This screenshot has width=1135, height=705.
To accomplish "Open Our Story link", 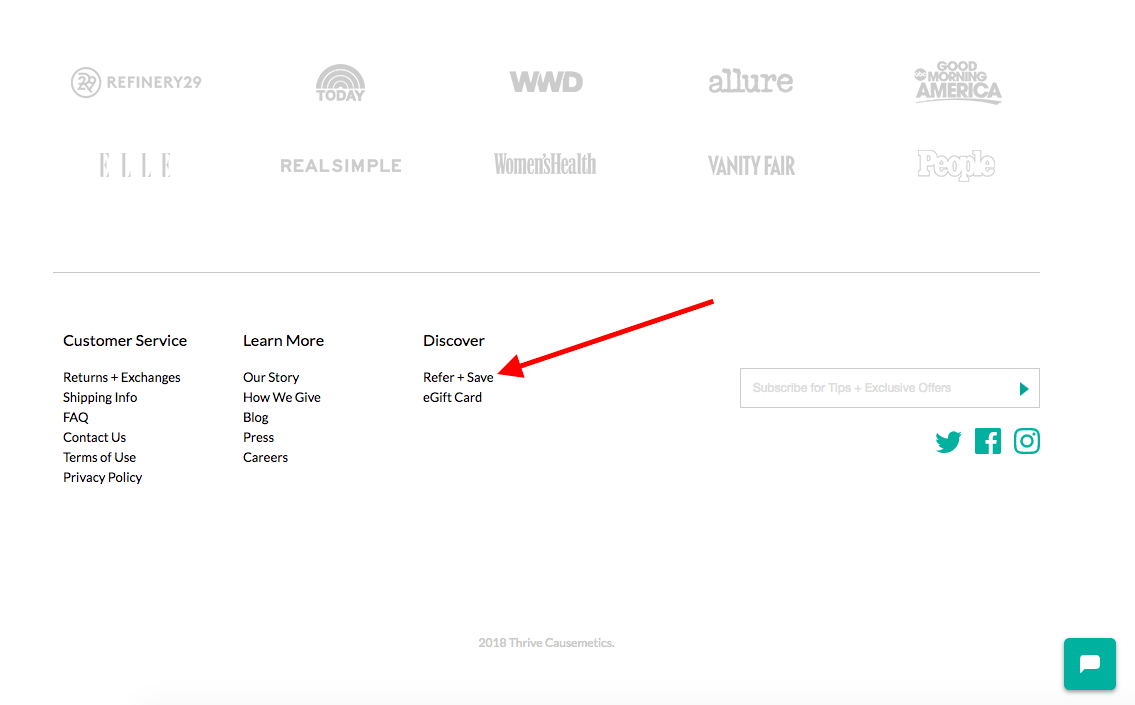I will tap(271, 377).
